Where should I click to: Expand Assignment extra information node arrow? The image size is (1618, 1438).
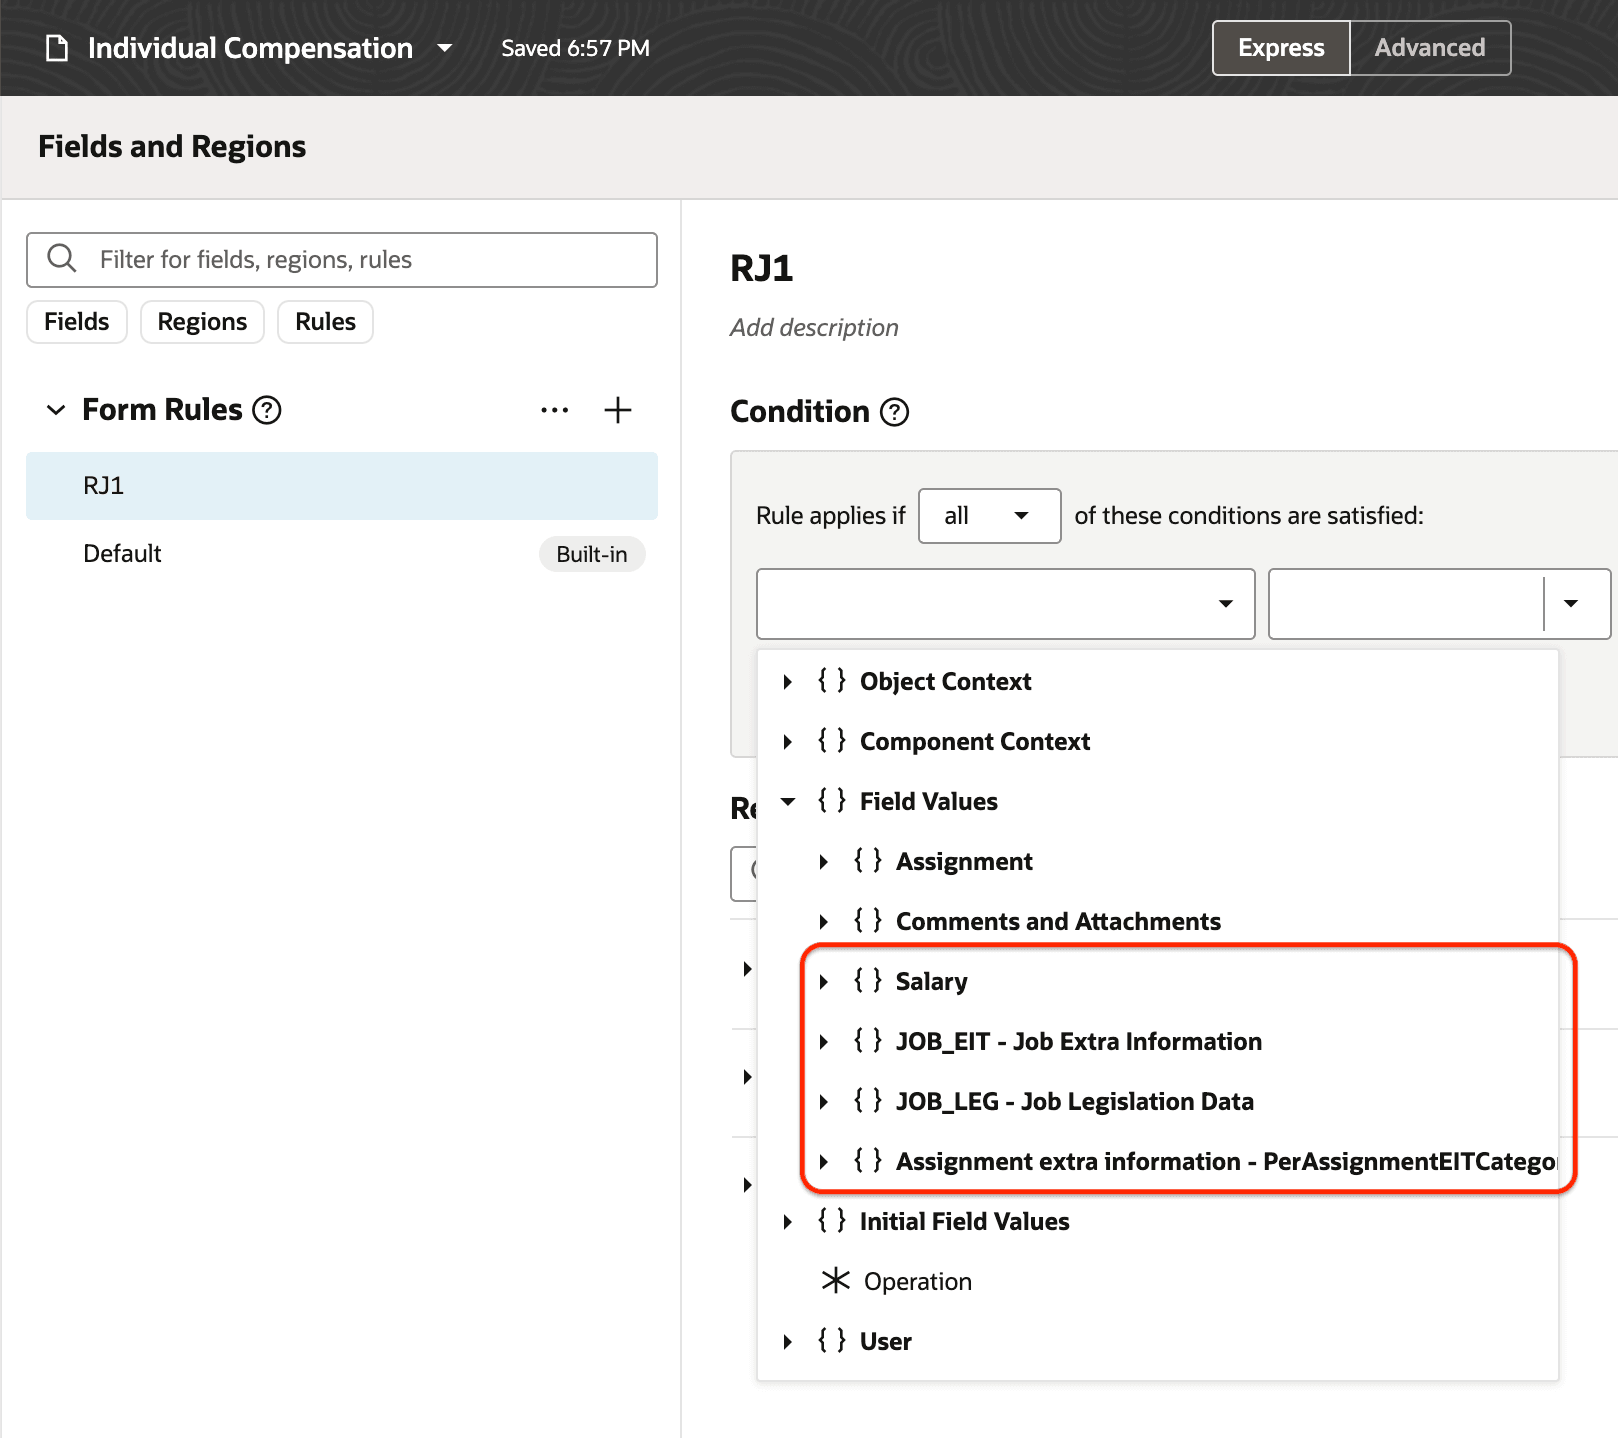click(x=824, y=1162)
